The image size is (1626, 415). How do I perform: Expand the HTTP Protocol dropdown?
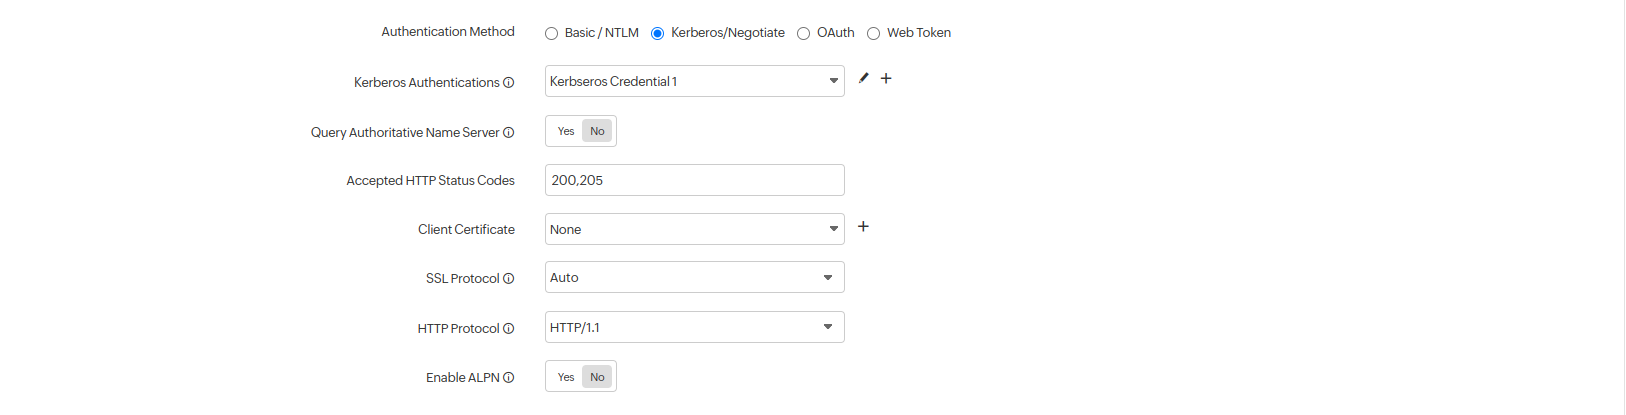tap(694, 327)
